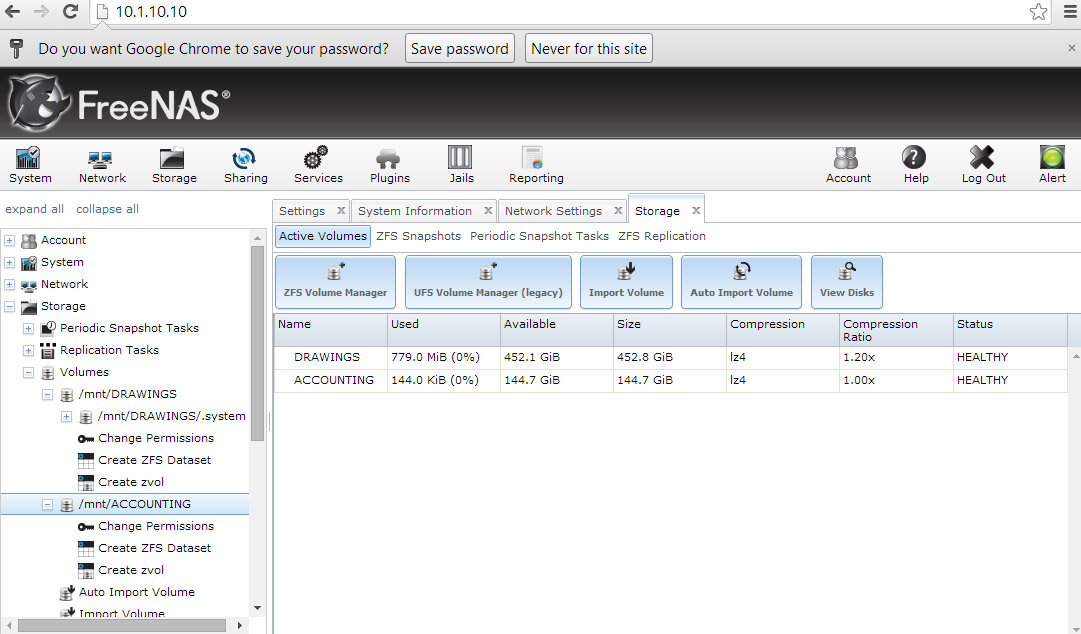Viewport: 1081px width, 634px height.
Task: Open the Storage toolbar icon
Action: tap(174, 165)
